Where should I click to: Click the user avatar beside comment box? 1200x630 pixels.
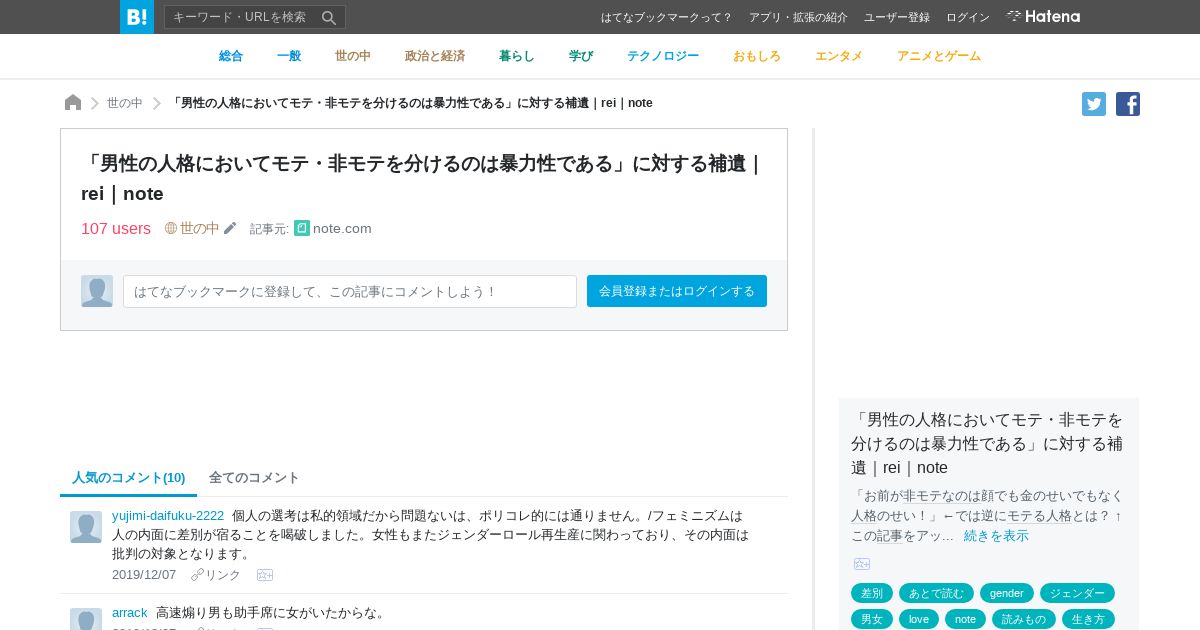click(97, 291)
